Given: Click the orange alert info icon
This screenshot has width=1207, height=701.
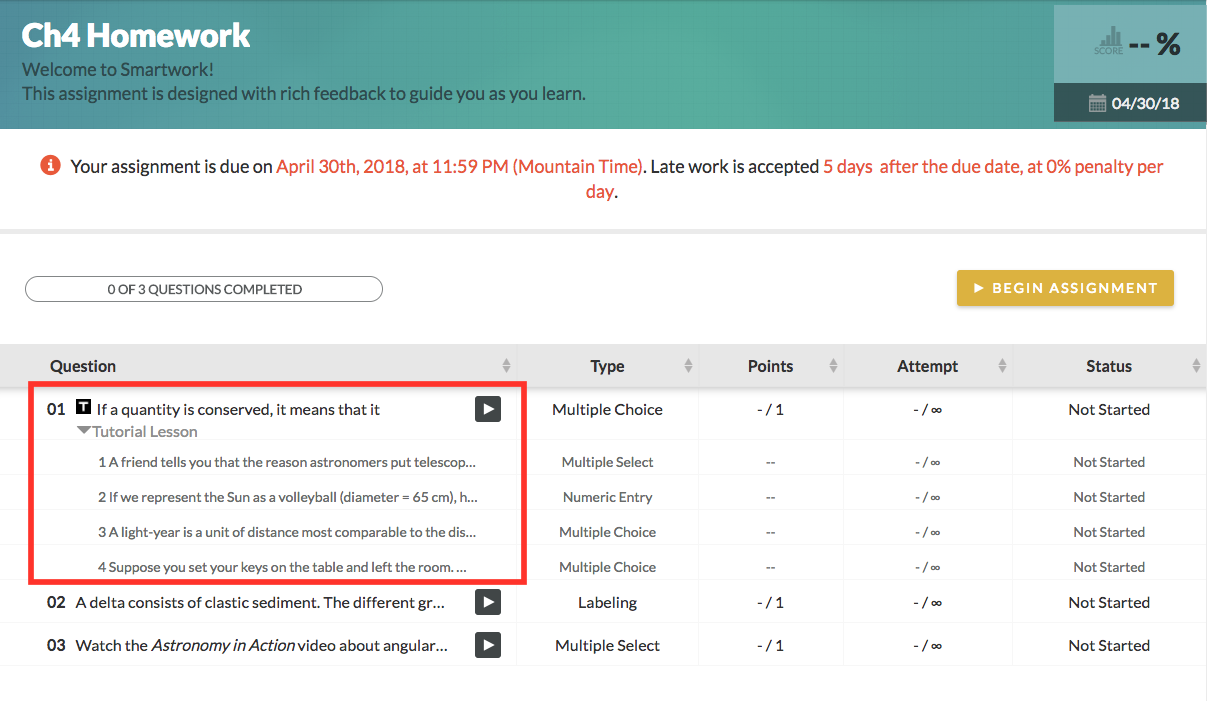Looking at the screenshot, I should [50, 165].
